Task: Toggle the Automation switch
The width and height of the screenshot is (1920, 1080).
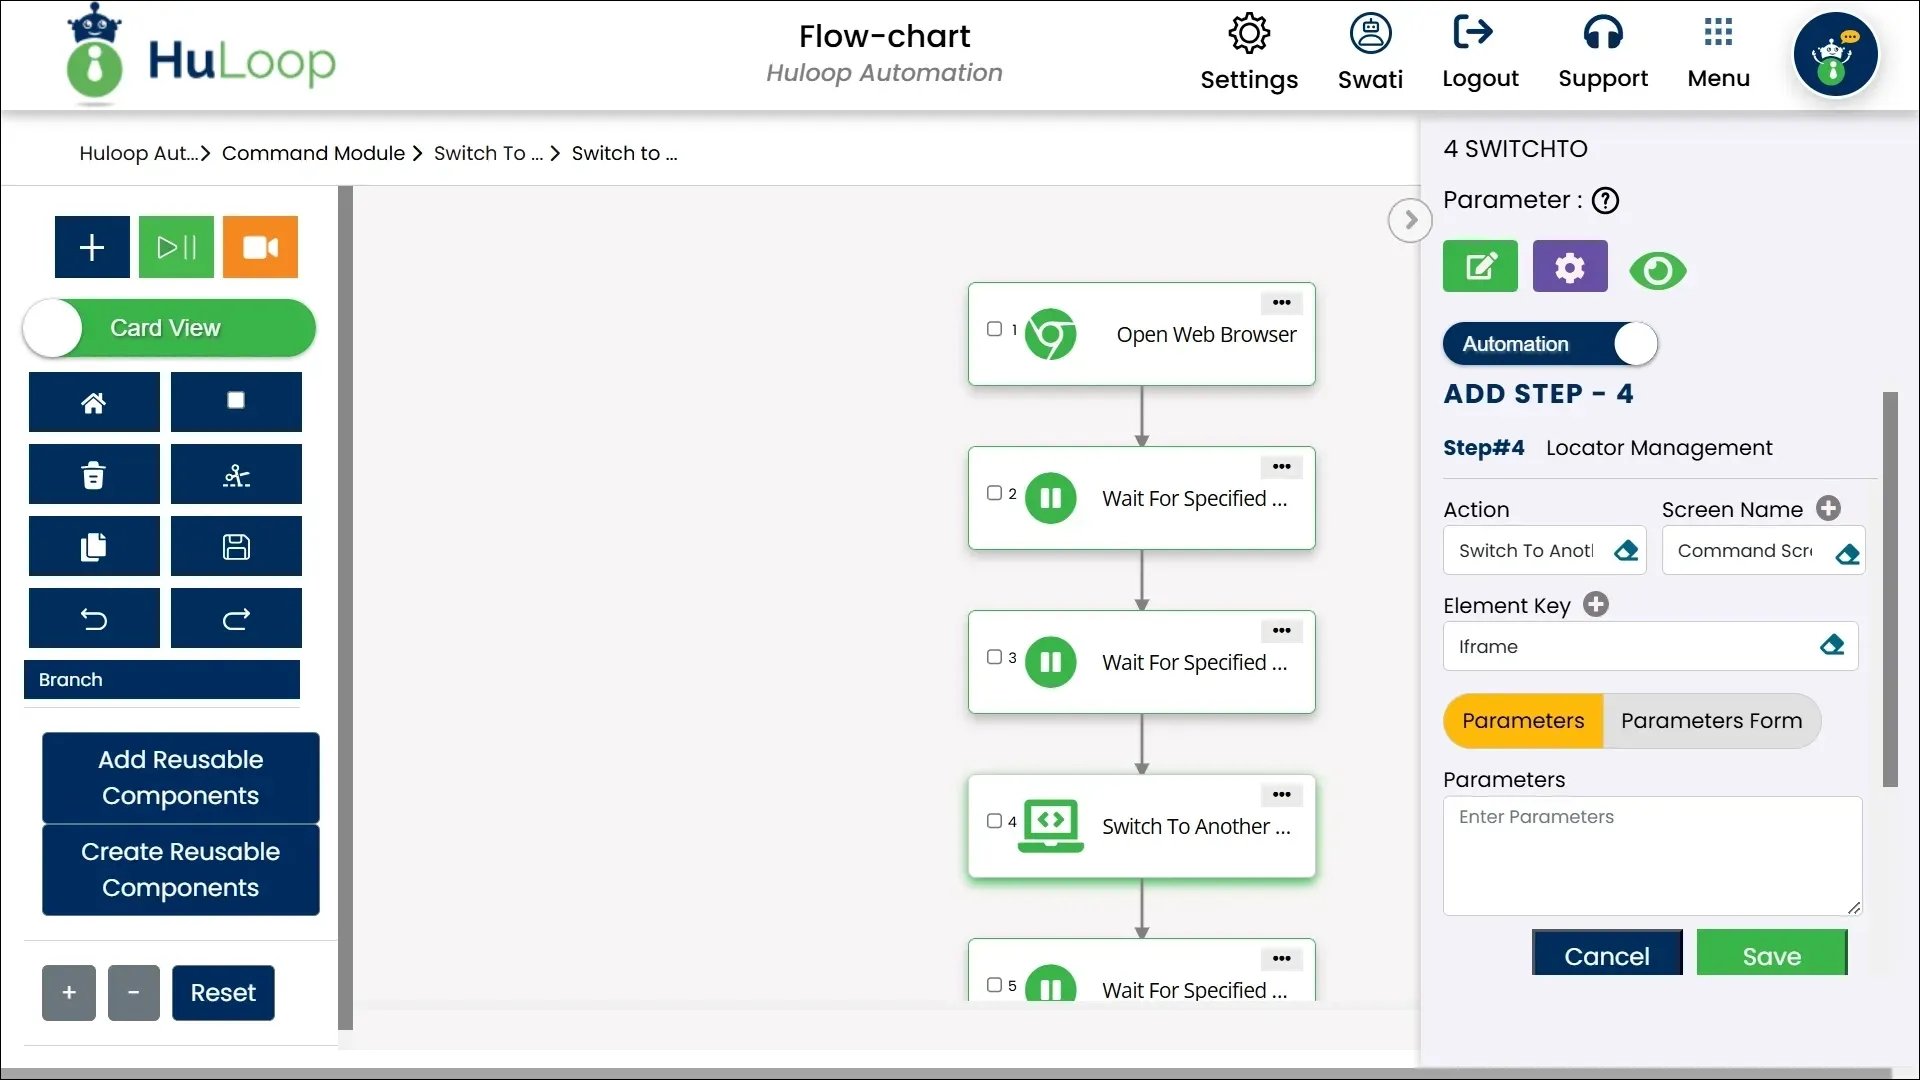Action: (x=1550, y=344)
